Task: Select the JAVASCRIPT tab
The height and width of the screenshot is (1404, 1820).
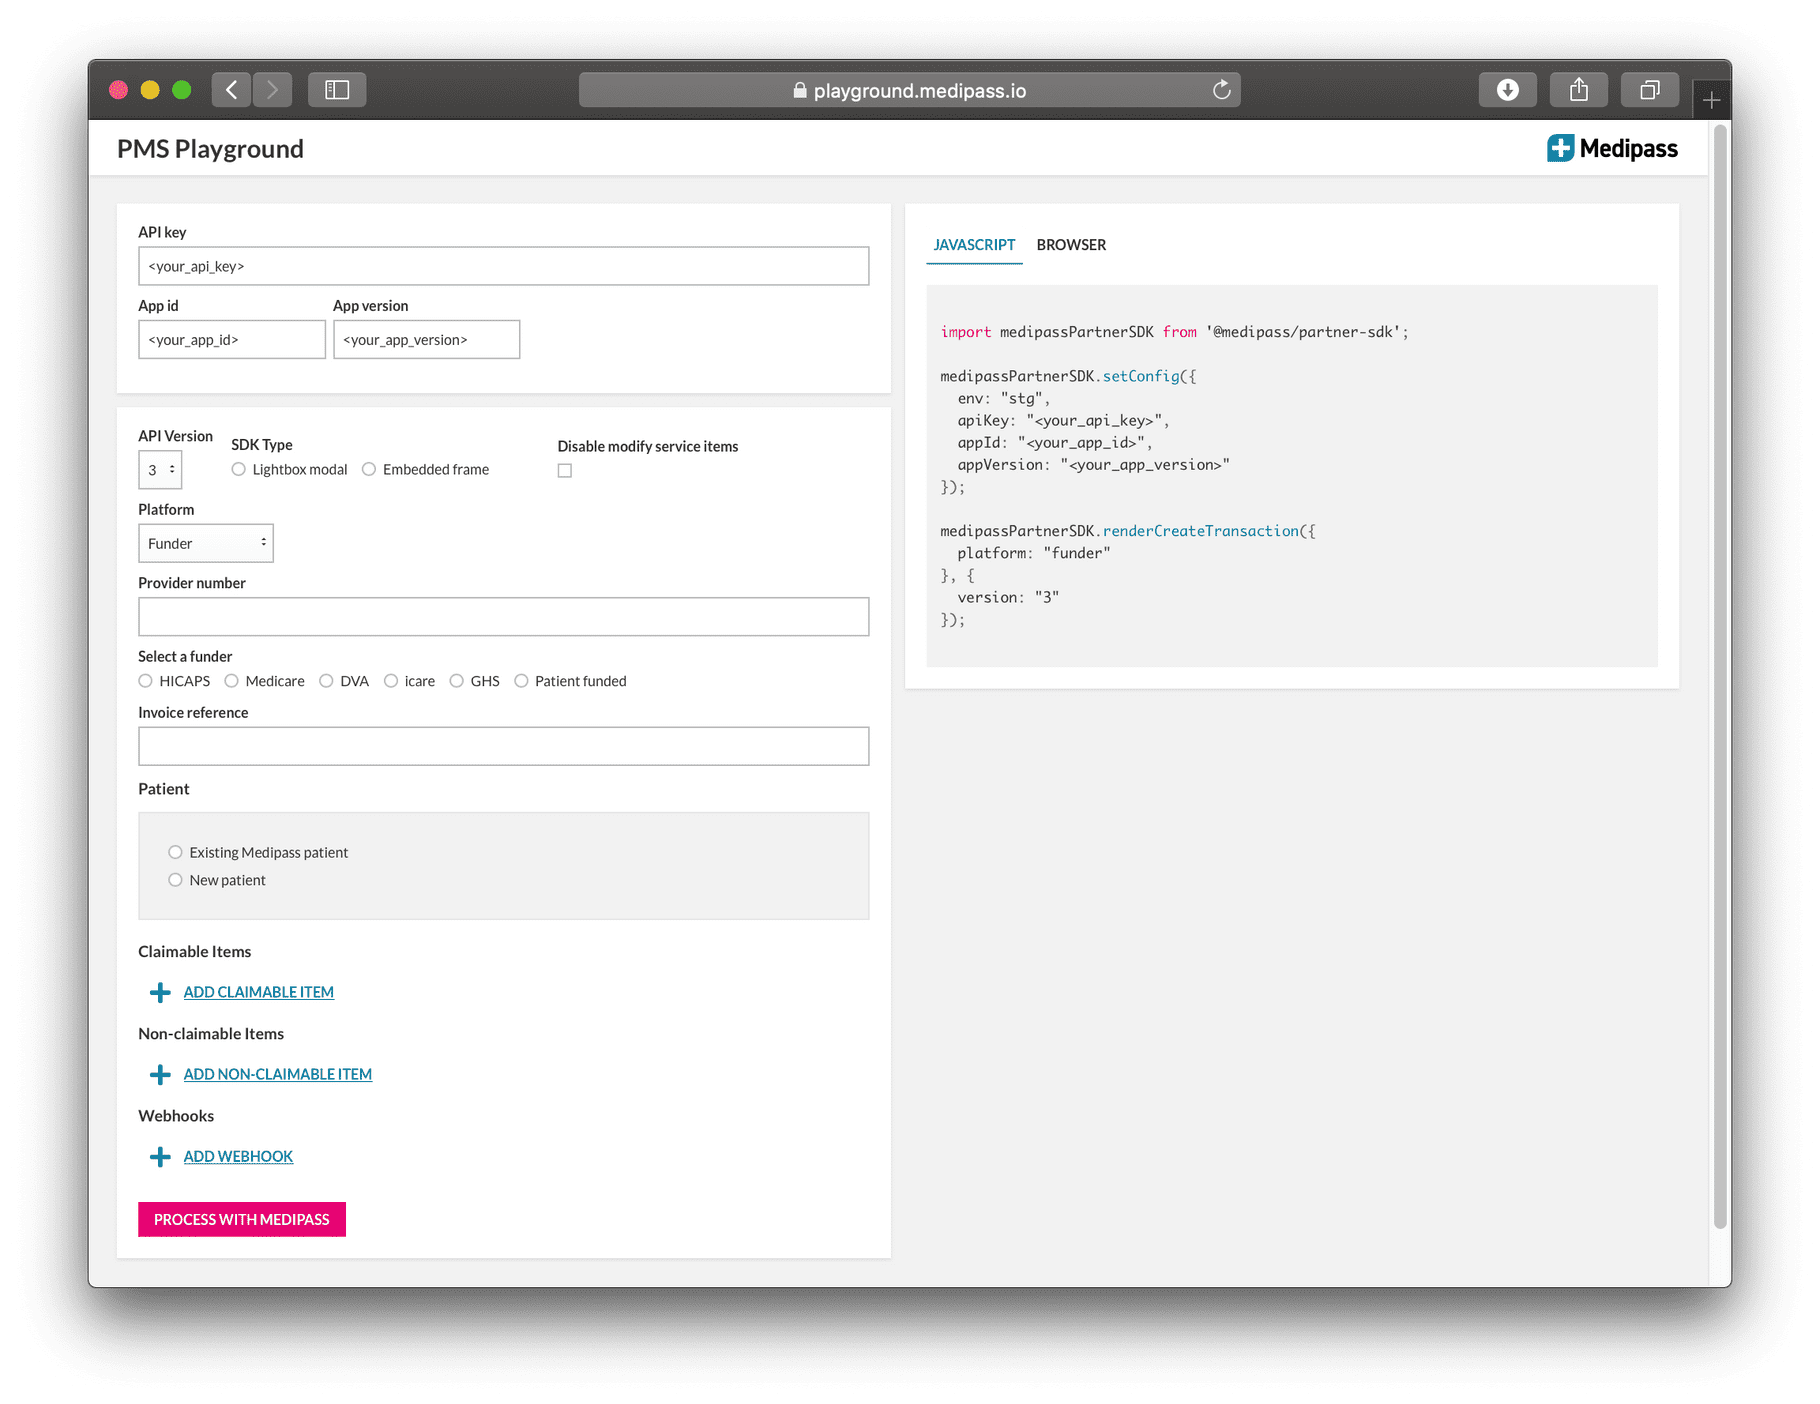Action: coord(974,245)
